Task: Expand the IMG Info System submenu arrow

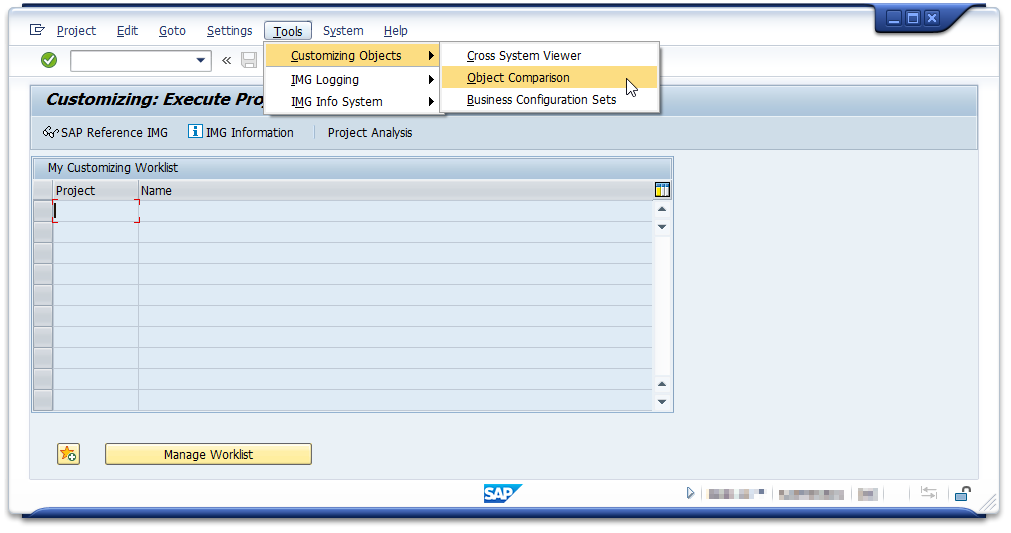Action: coord(431,102)
